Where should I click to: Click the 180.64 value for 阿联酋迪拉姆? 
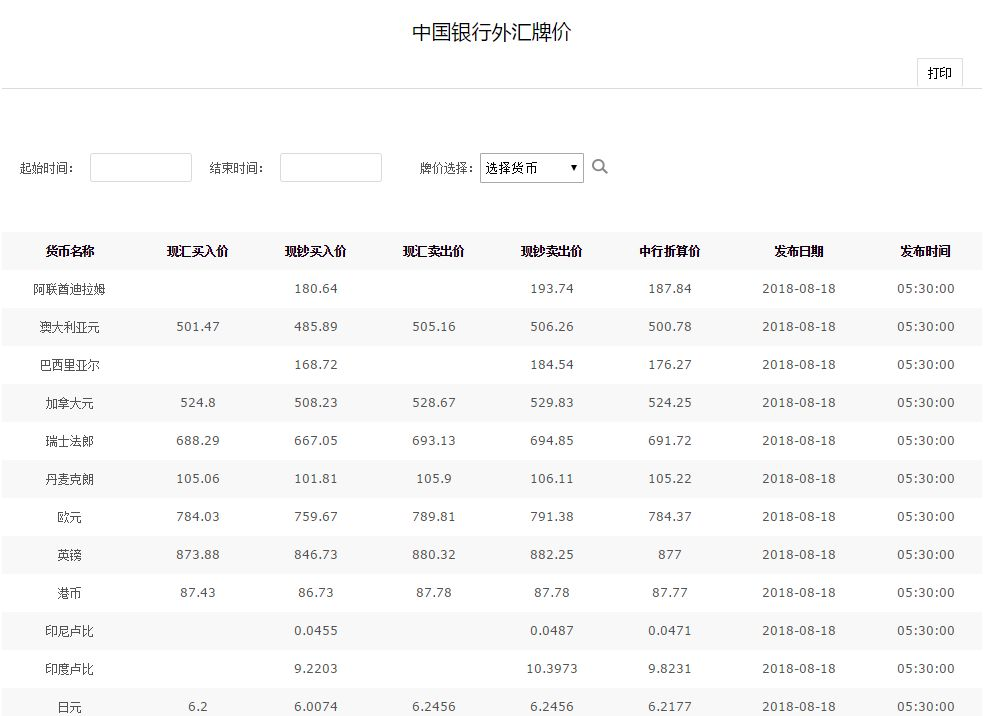coord(316,289)
